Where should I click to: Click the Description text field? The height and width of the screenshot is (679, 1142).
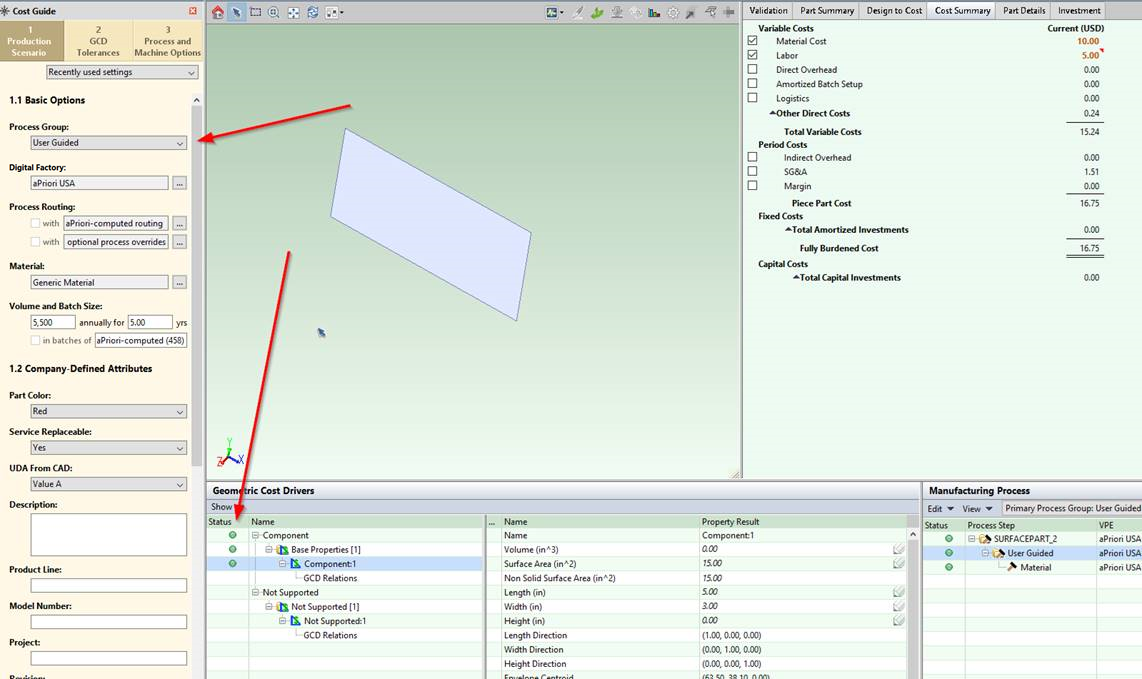pos(108,534)
